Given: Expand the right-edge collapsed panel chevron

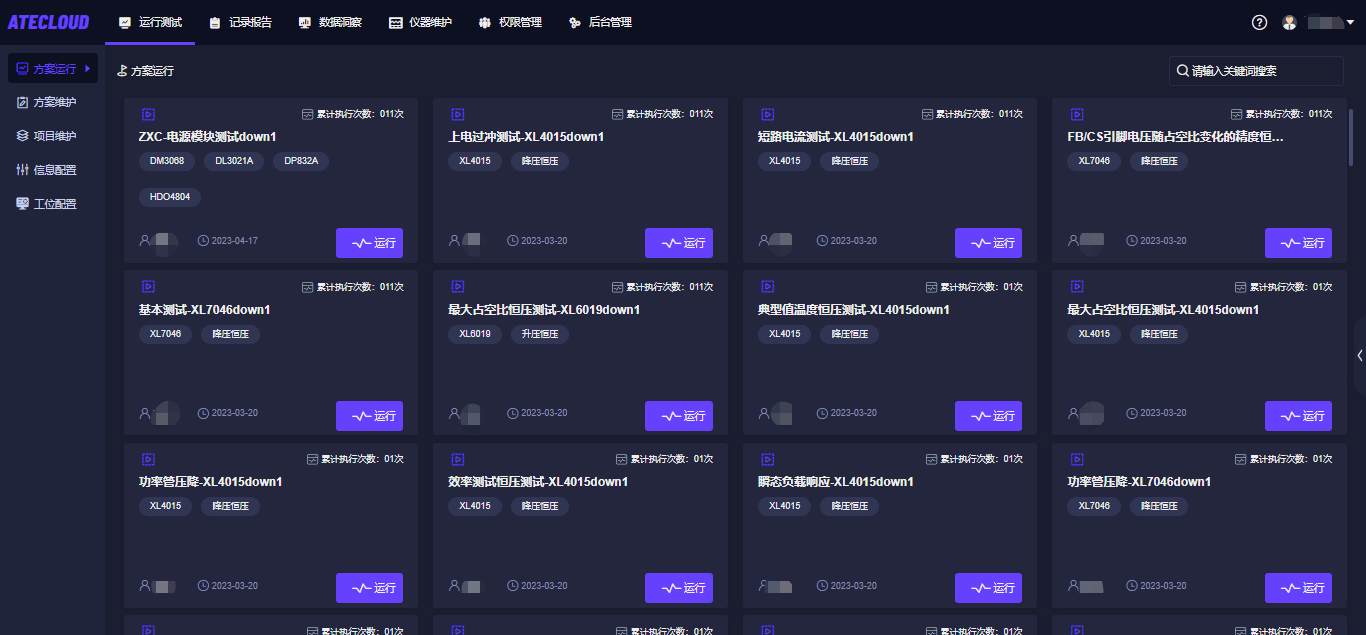Looking at the screenshot, I should [1360, 355].
